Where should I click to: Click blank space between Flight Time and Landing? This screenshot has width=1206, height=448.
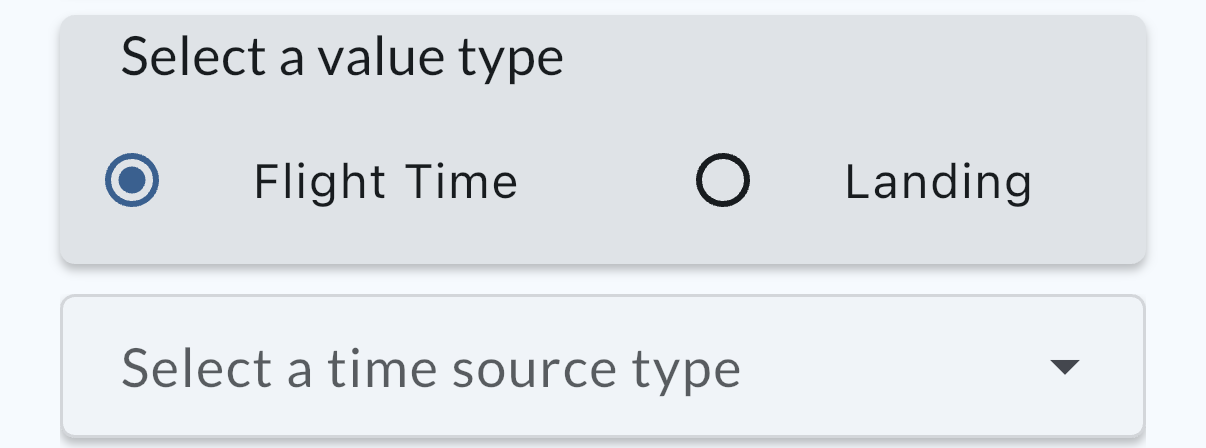tap(605, 182)
